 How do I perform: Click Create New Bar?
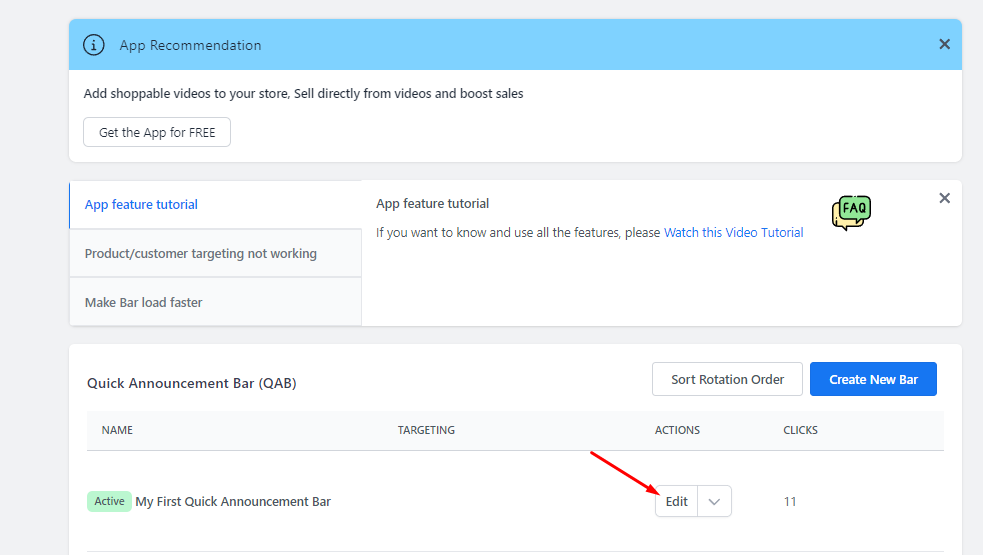(x=873, y=379)
